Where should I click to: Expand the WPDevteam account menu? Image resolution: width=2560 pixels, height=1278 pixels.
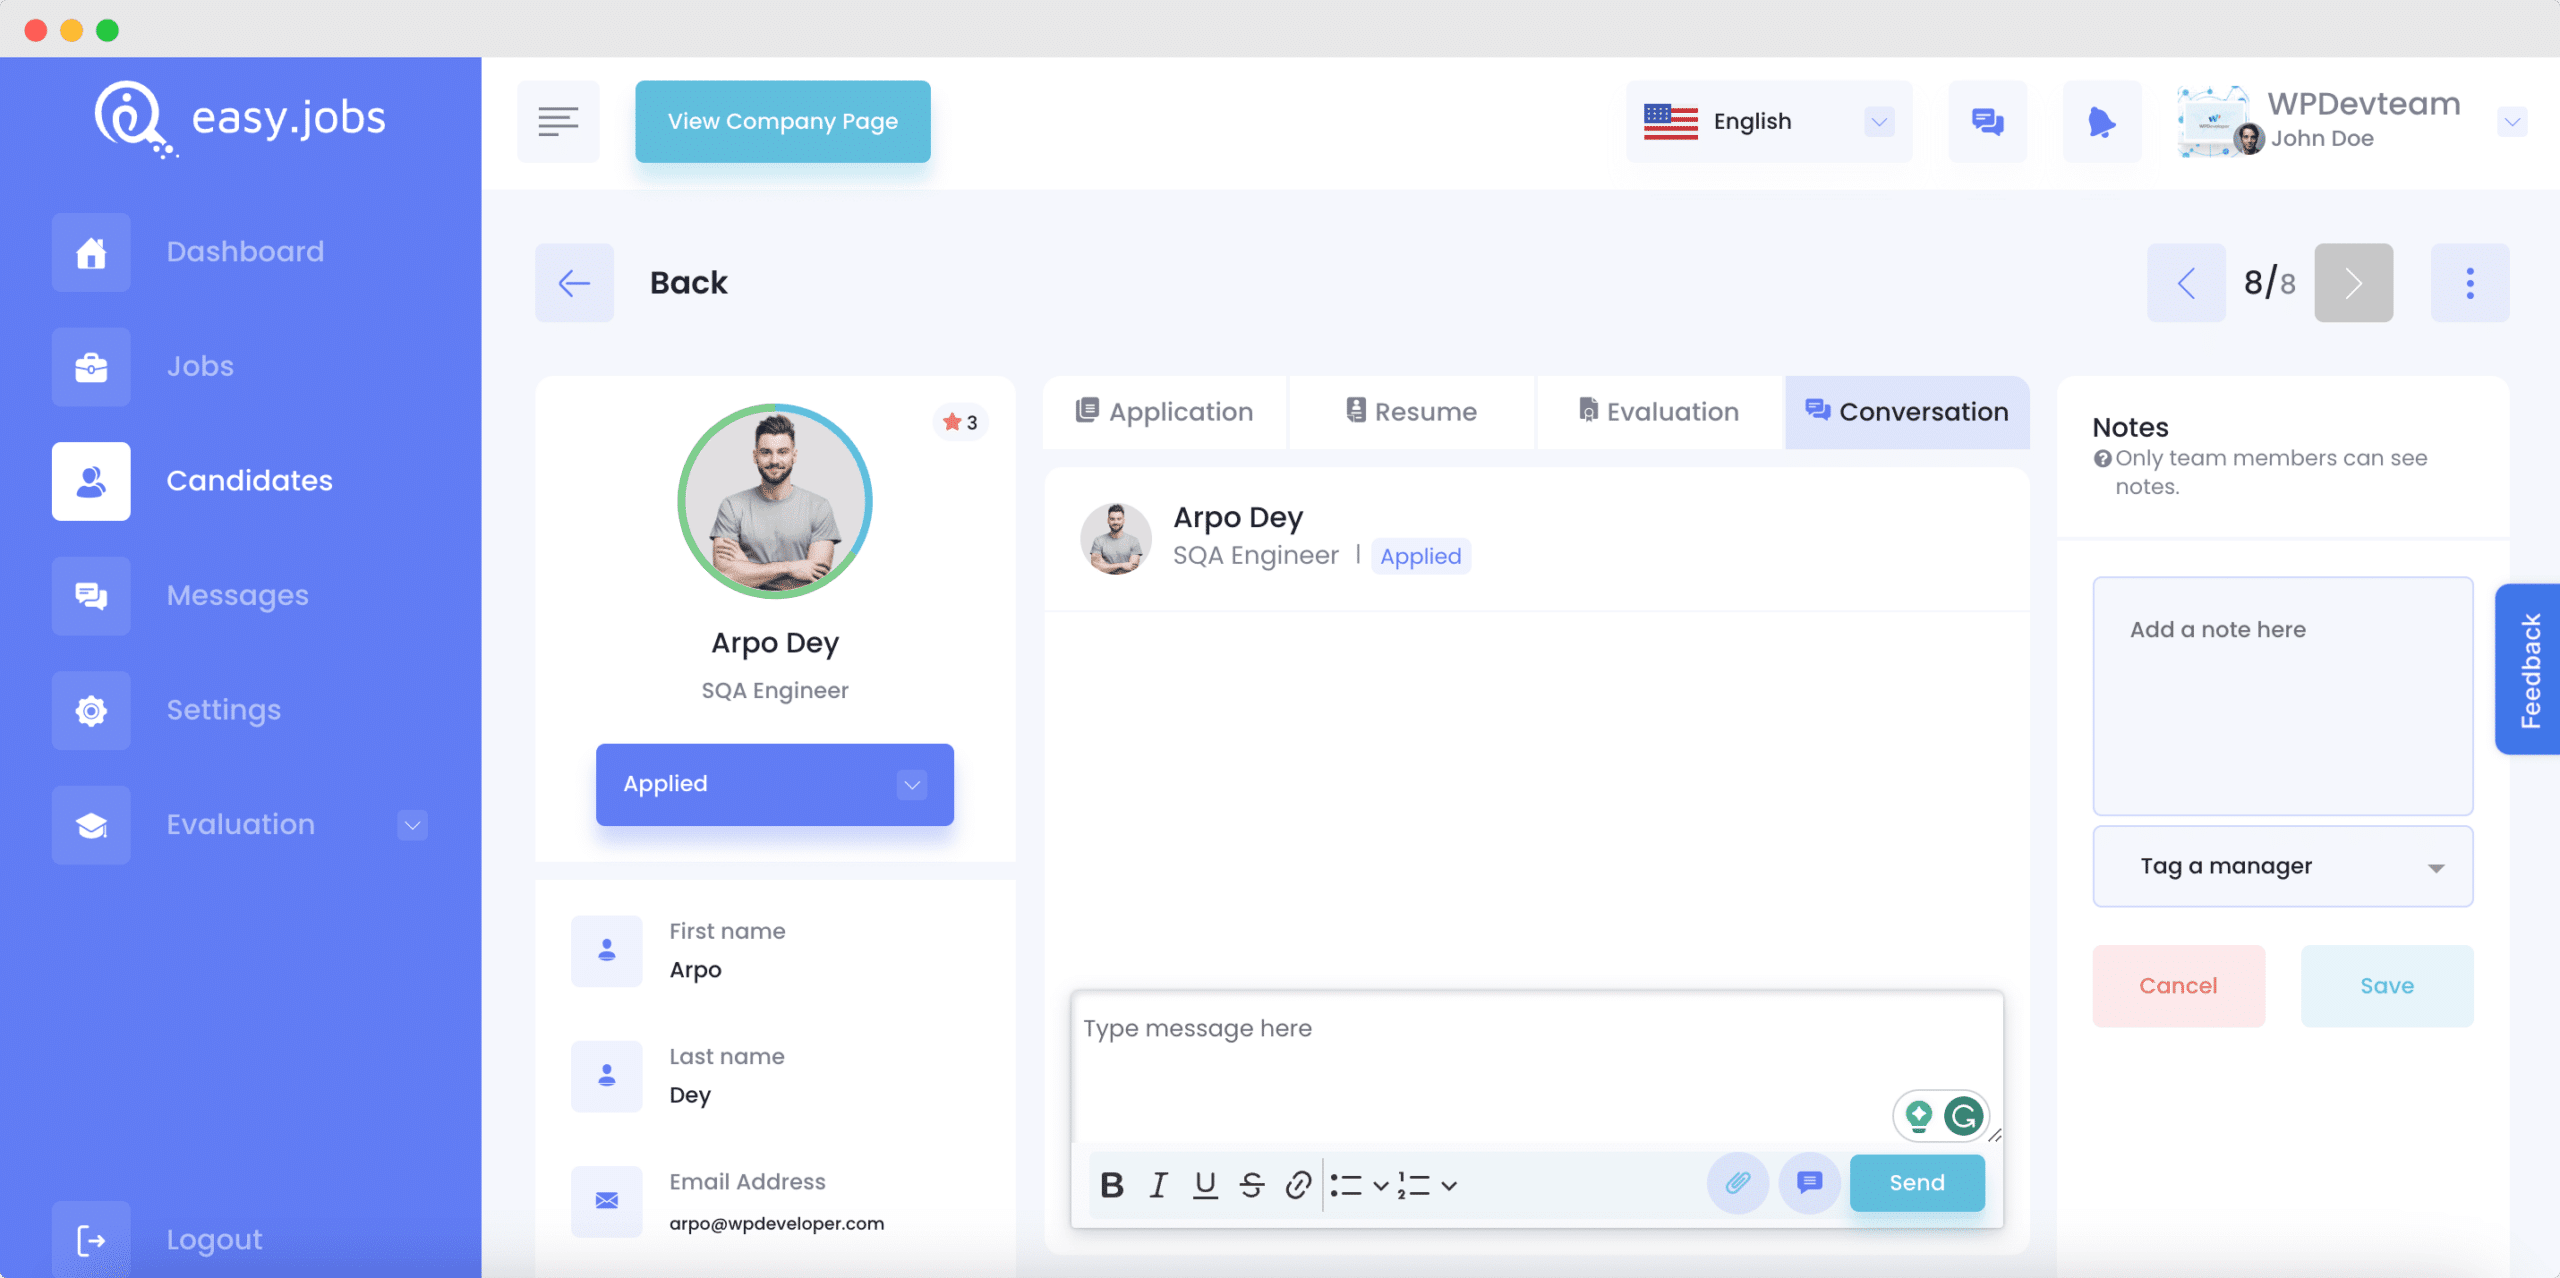click(2506, 121)
